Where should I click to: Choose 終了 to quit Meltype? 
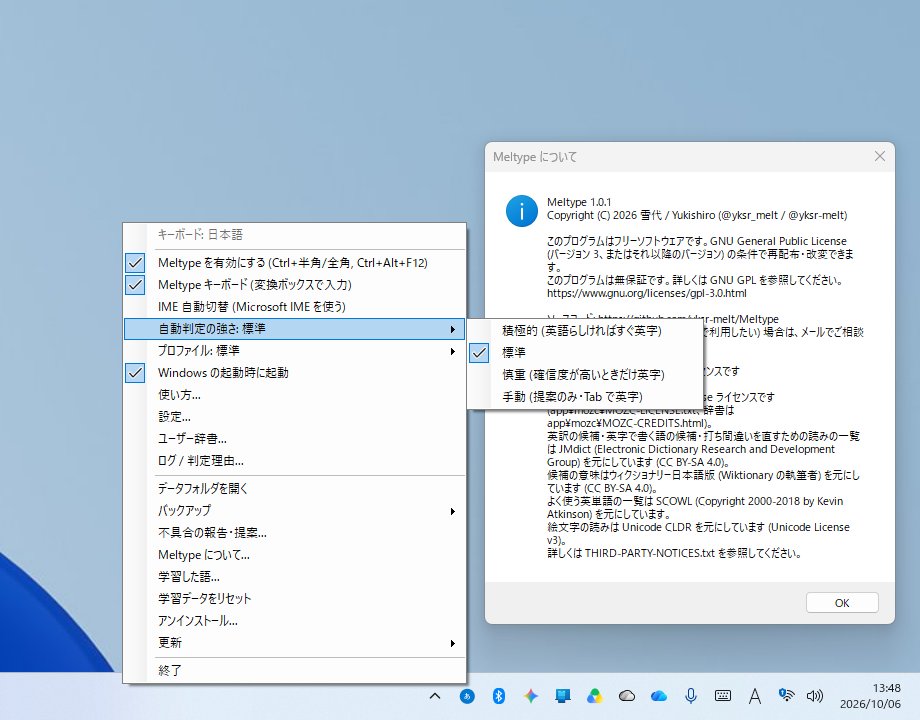click(294, 670)
